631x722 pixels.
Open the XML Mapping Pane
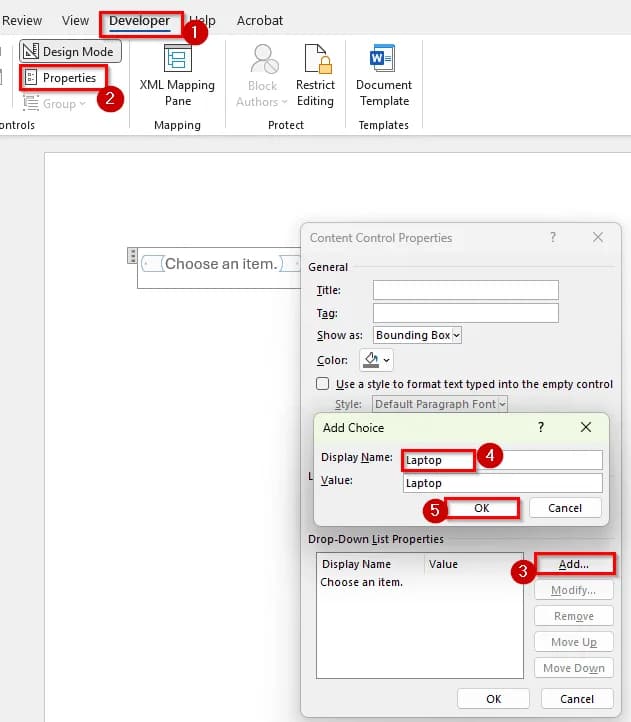point(177,76)
